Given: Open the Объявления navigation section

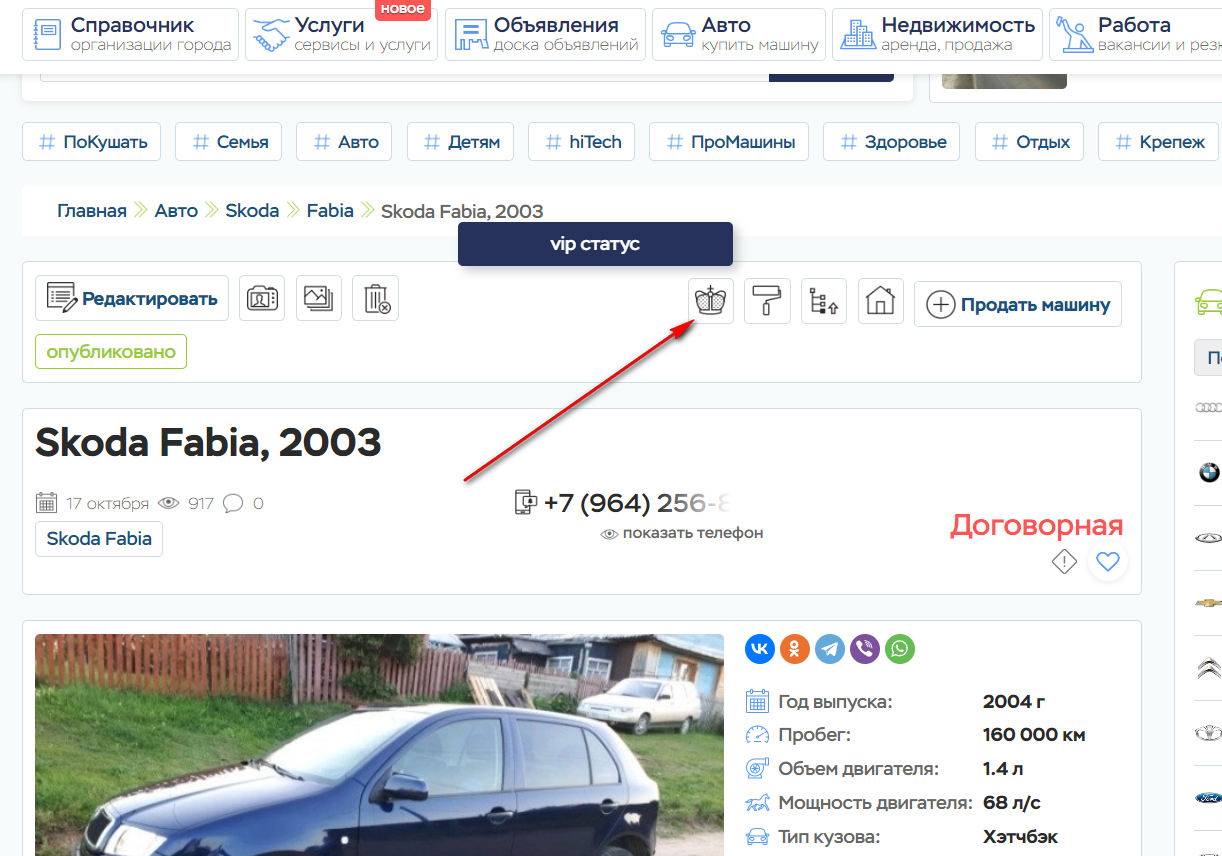Looking at the screenshot, I should click(545, 34).
